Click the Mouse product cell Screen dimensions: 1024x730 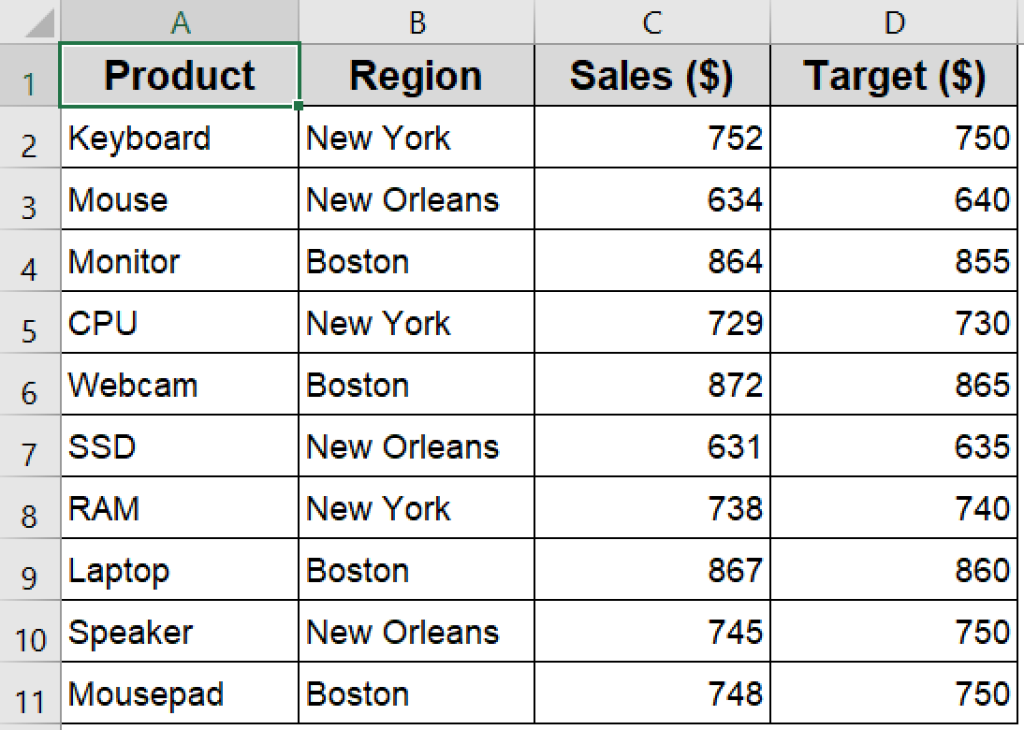tap(180, 199)
